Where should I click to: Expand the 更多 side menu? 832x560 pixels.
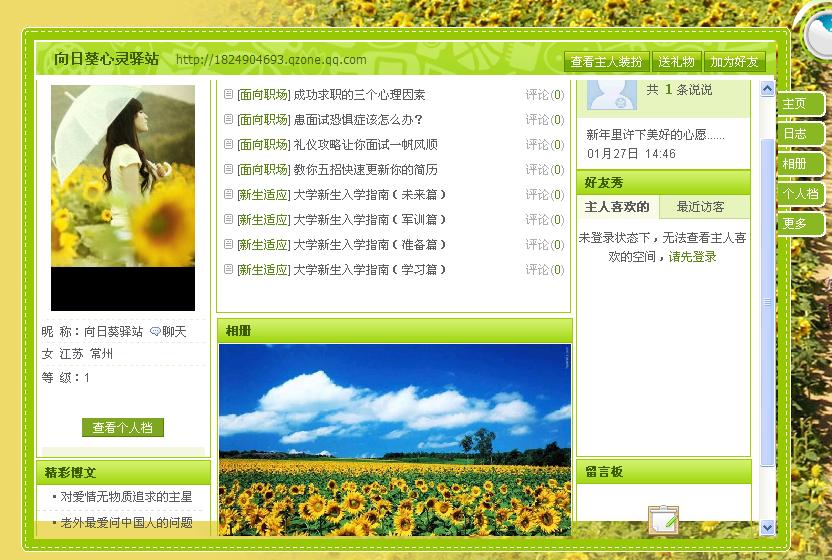coord(796,224)
